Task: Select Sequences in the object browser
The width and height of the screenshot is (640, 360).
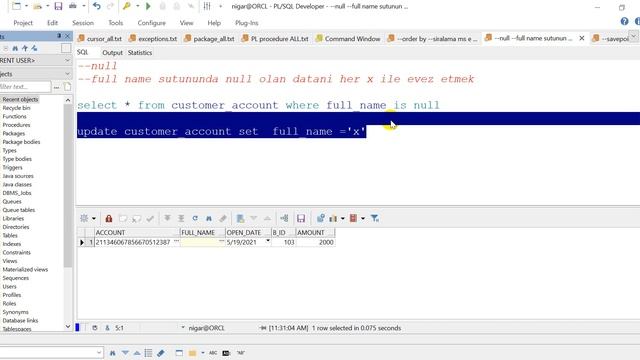Action: coord(16,278)
